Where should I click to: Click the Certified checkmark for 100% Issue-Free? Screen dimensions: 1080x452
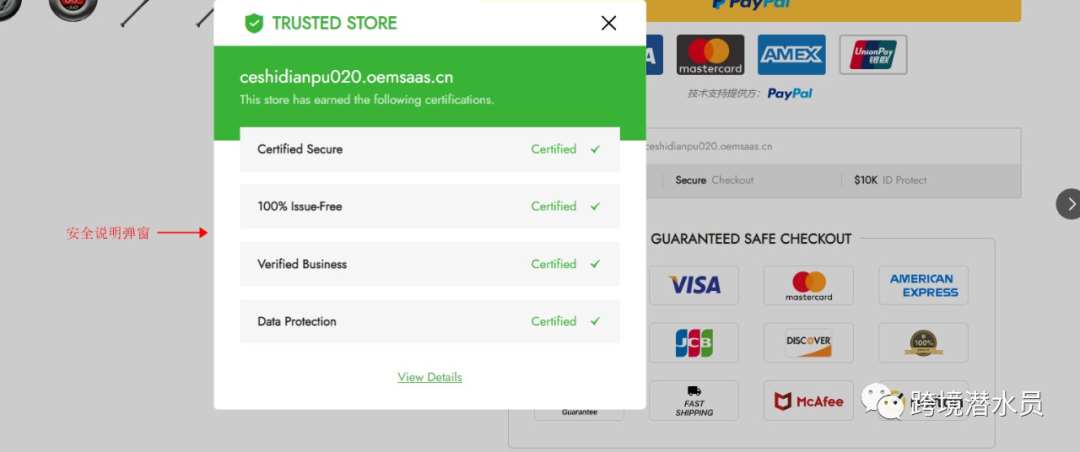coord(595,206)
